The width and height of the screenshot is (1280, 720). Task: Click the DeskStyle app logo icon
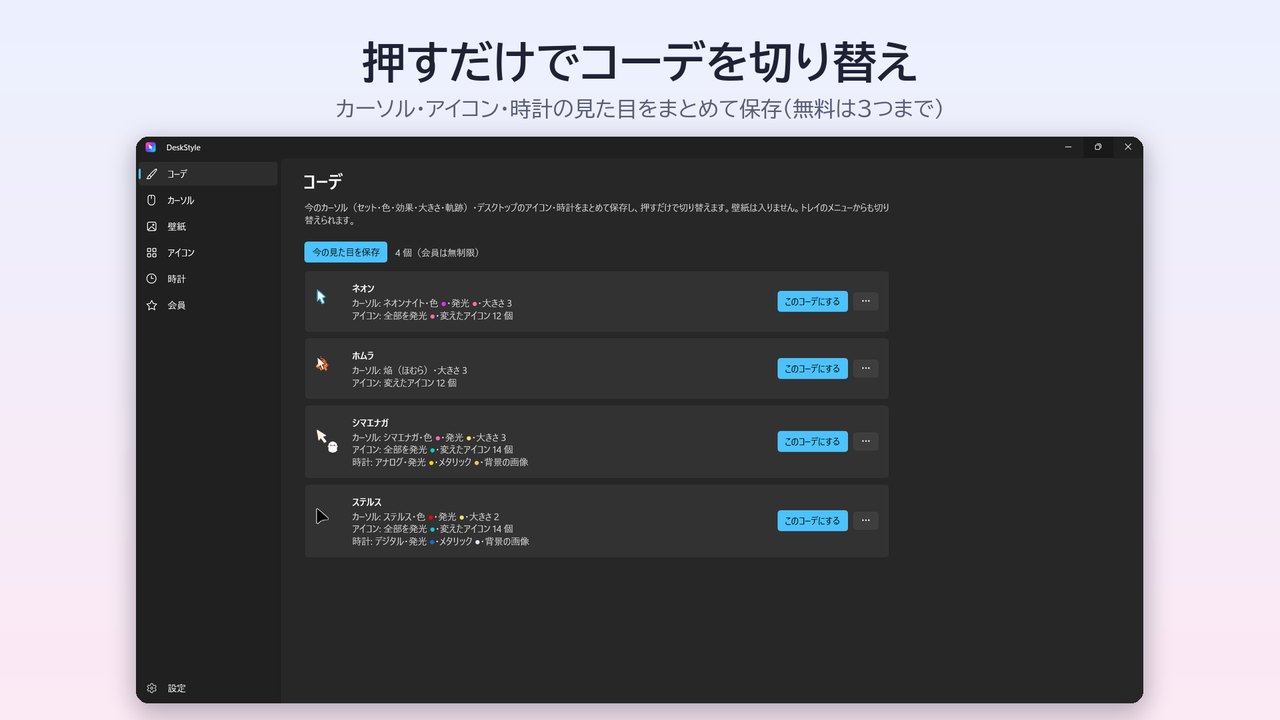point(151,147)
